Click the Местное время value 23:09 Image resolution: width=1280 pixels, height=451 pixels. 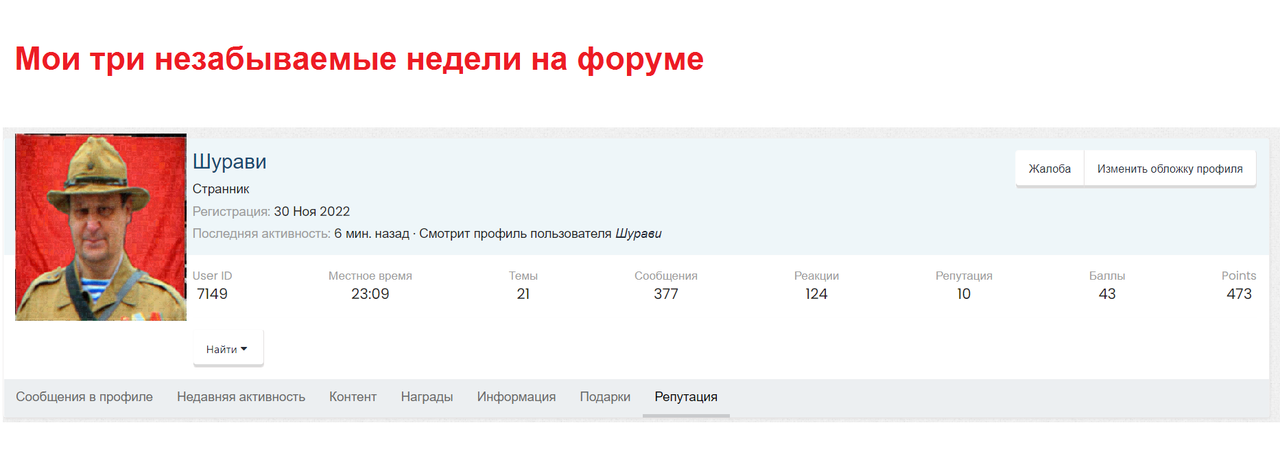tap(370, 294)
